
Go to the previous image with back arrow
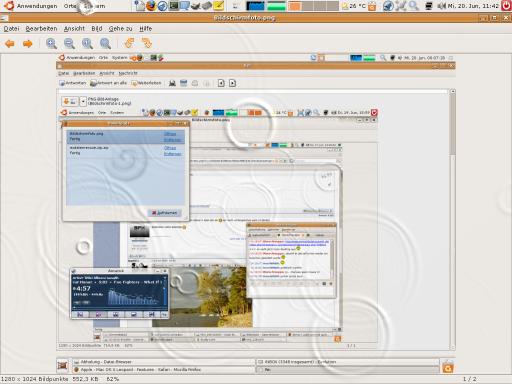(x=10, y=43)
